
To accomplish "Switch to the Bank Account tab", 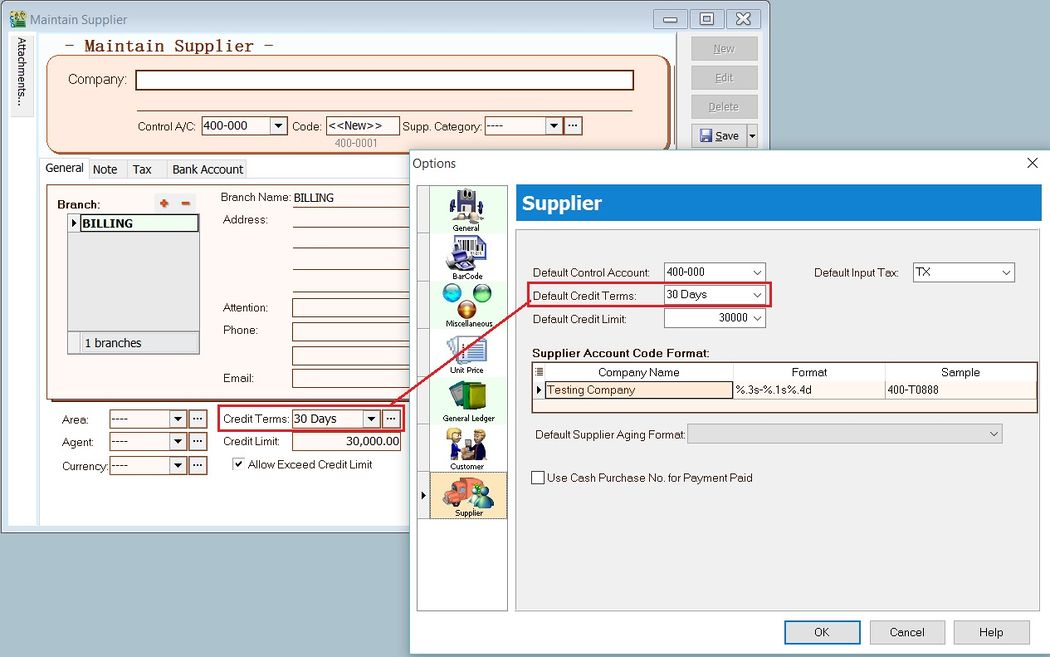I will pos(207,169).
